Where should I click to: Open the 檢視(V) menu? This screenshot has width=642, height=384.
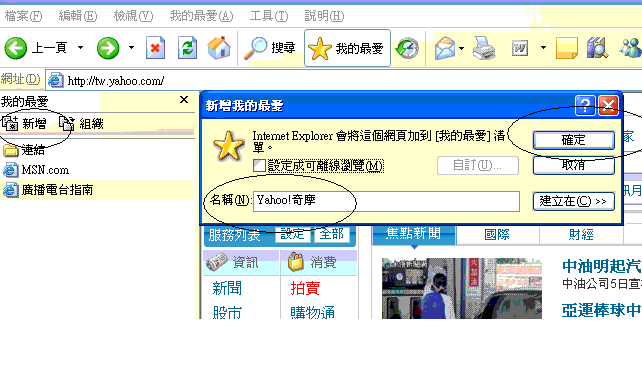coord(133,16)
